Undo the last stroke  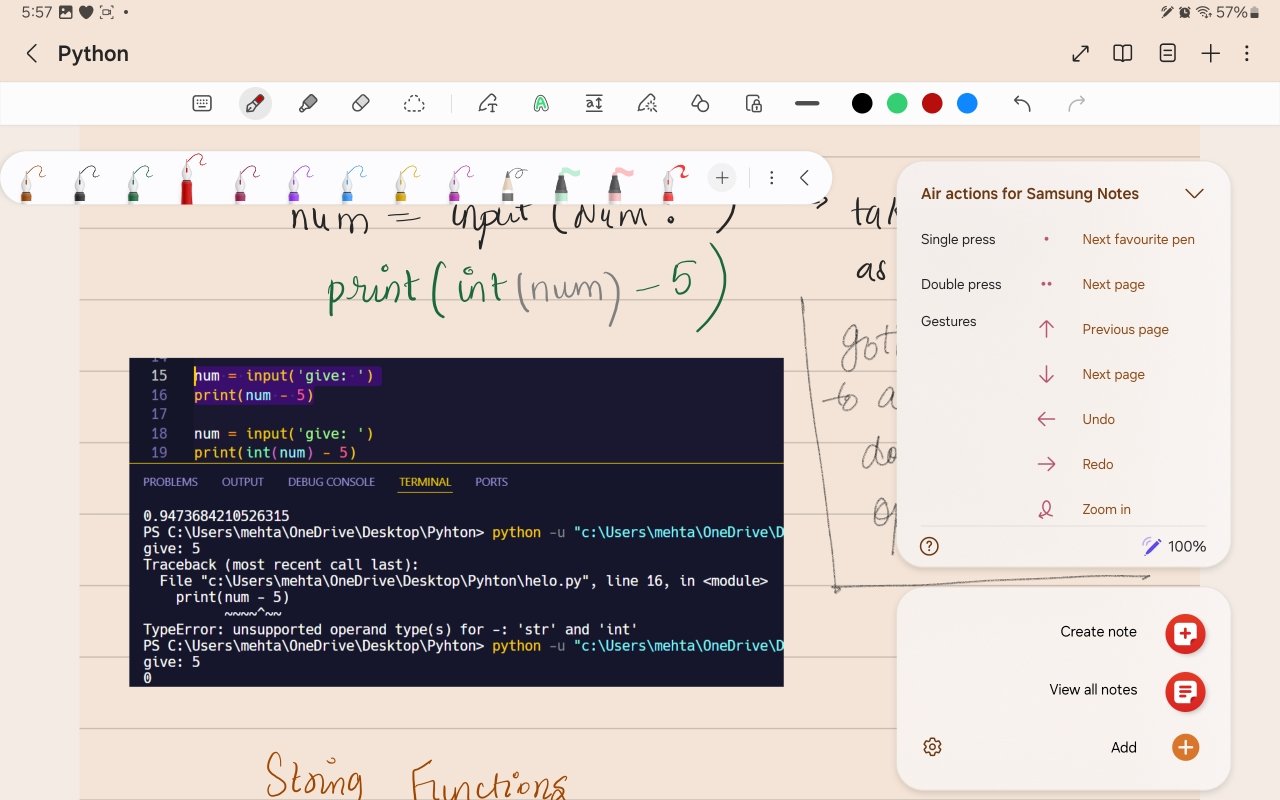click(1022, 103)
